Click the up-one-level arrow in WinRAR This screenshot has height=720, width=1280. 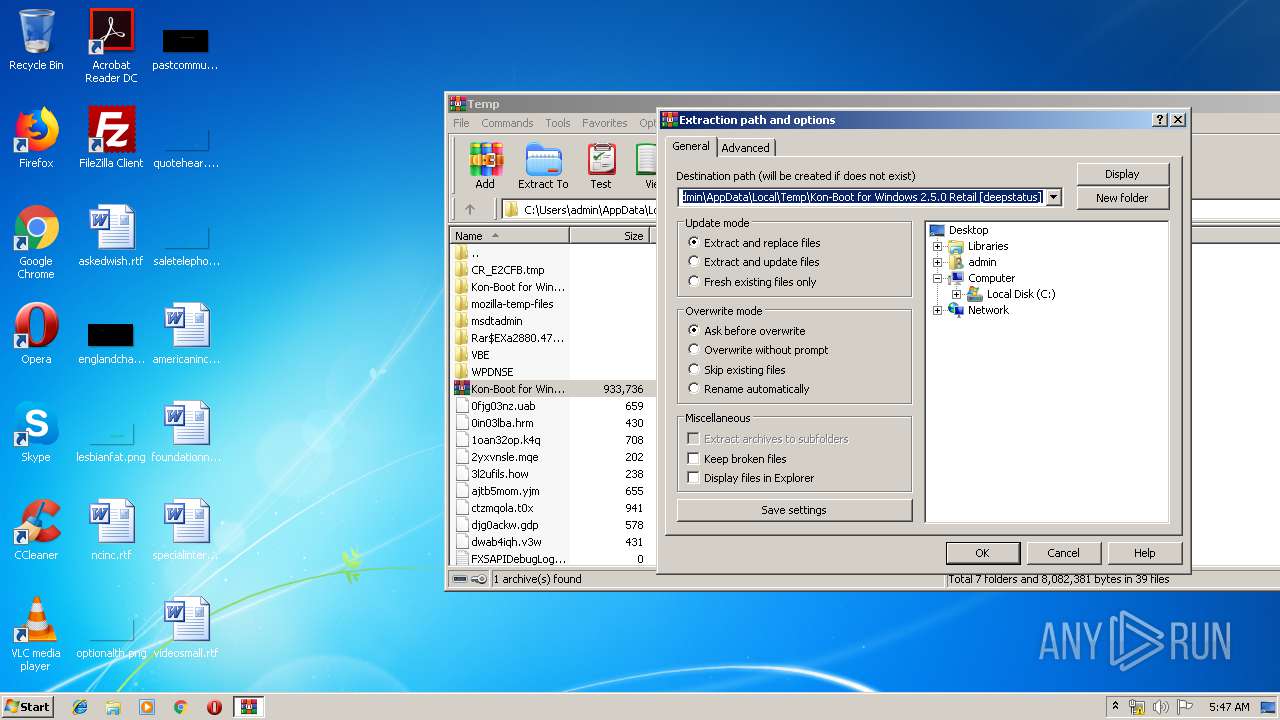click(x=470, y=210)
